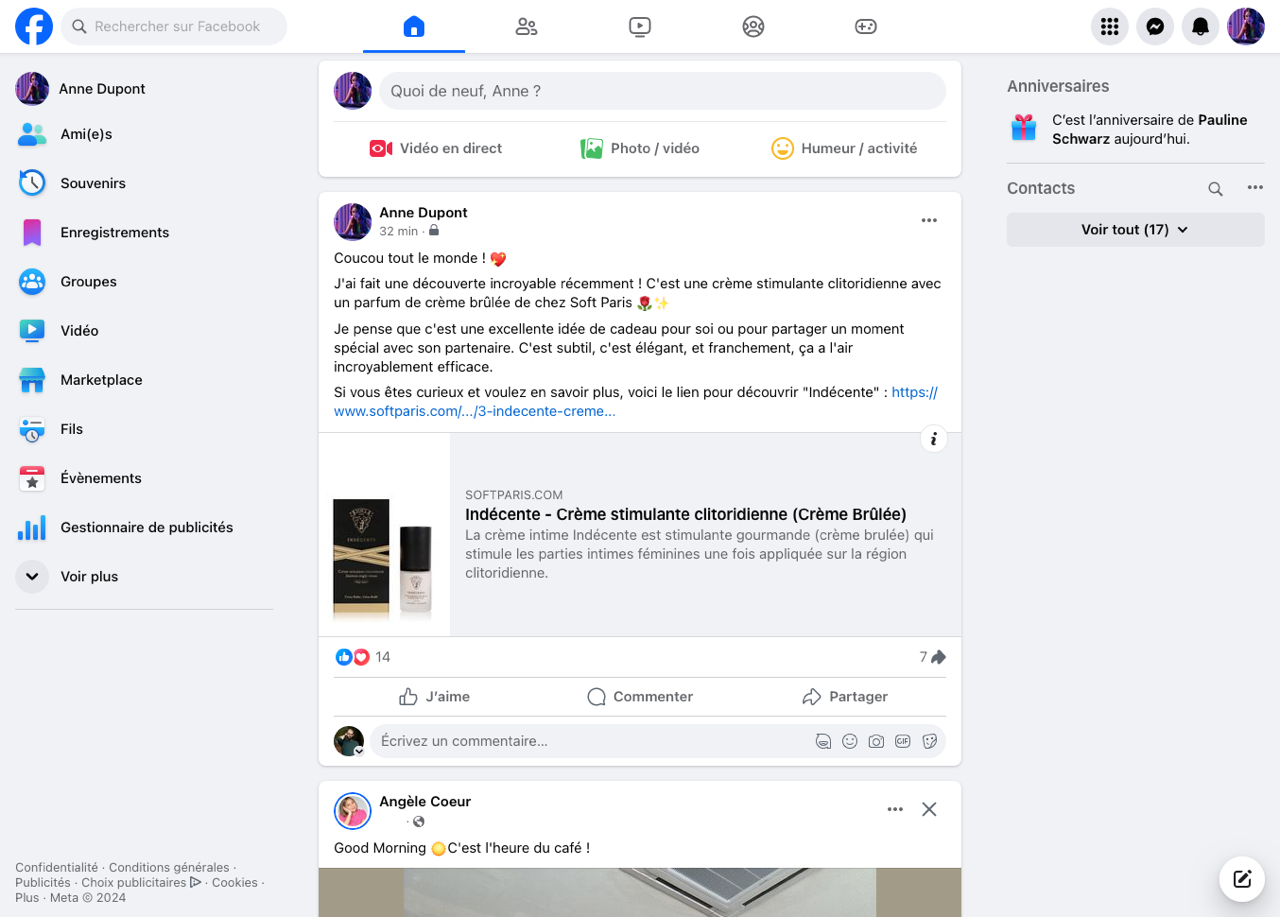Switch to the Video tab in top navigation

[x=640, y=27]
